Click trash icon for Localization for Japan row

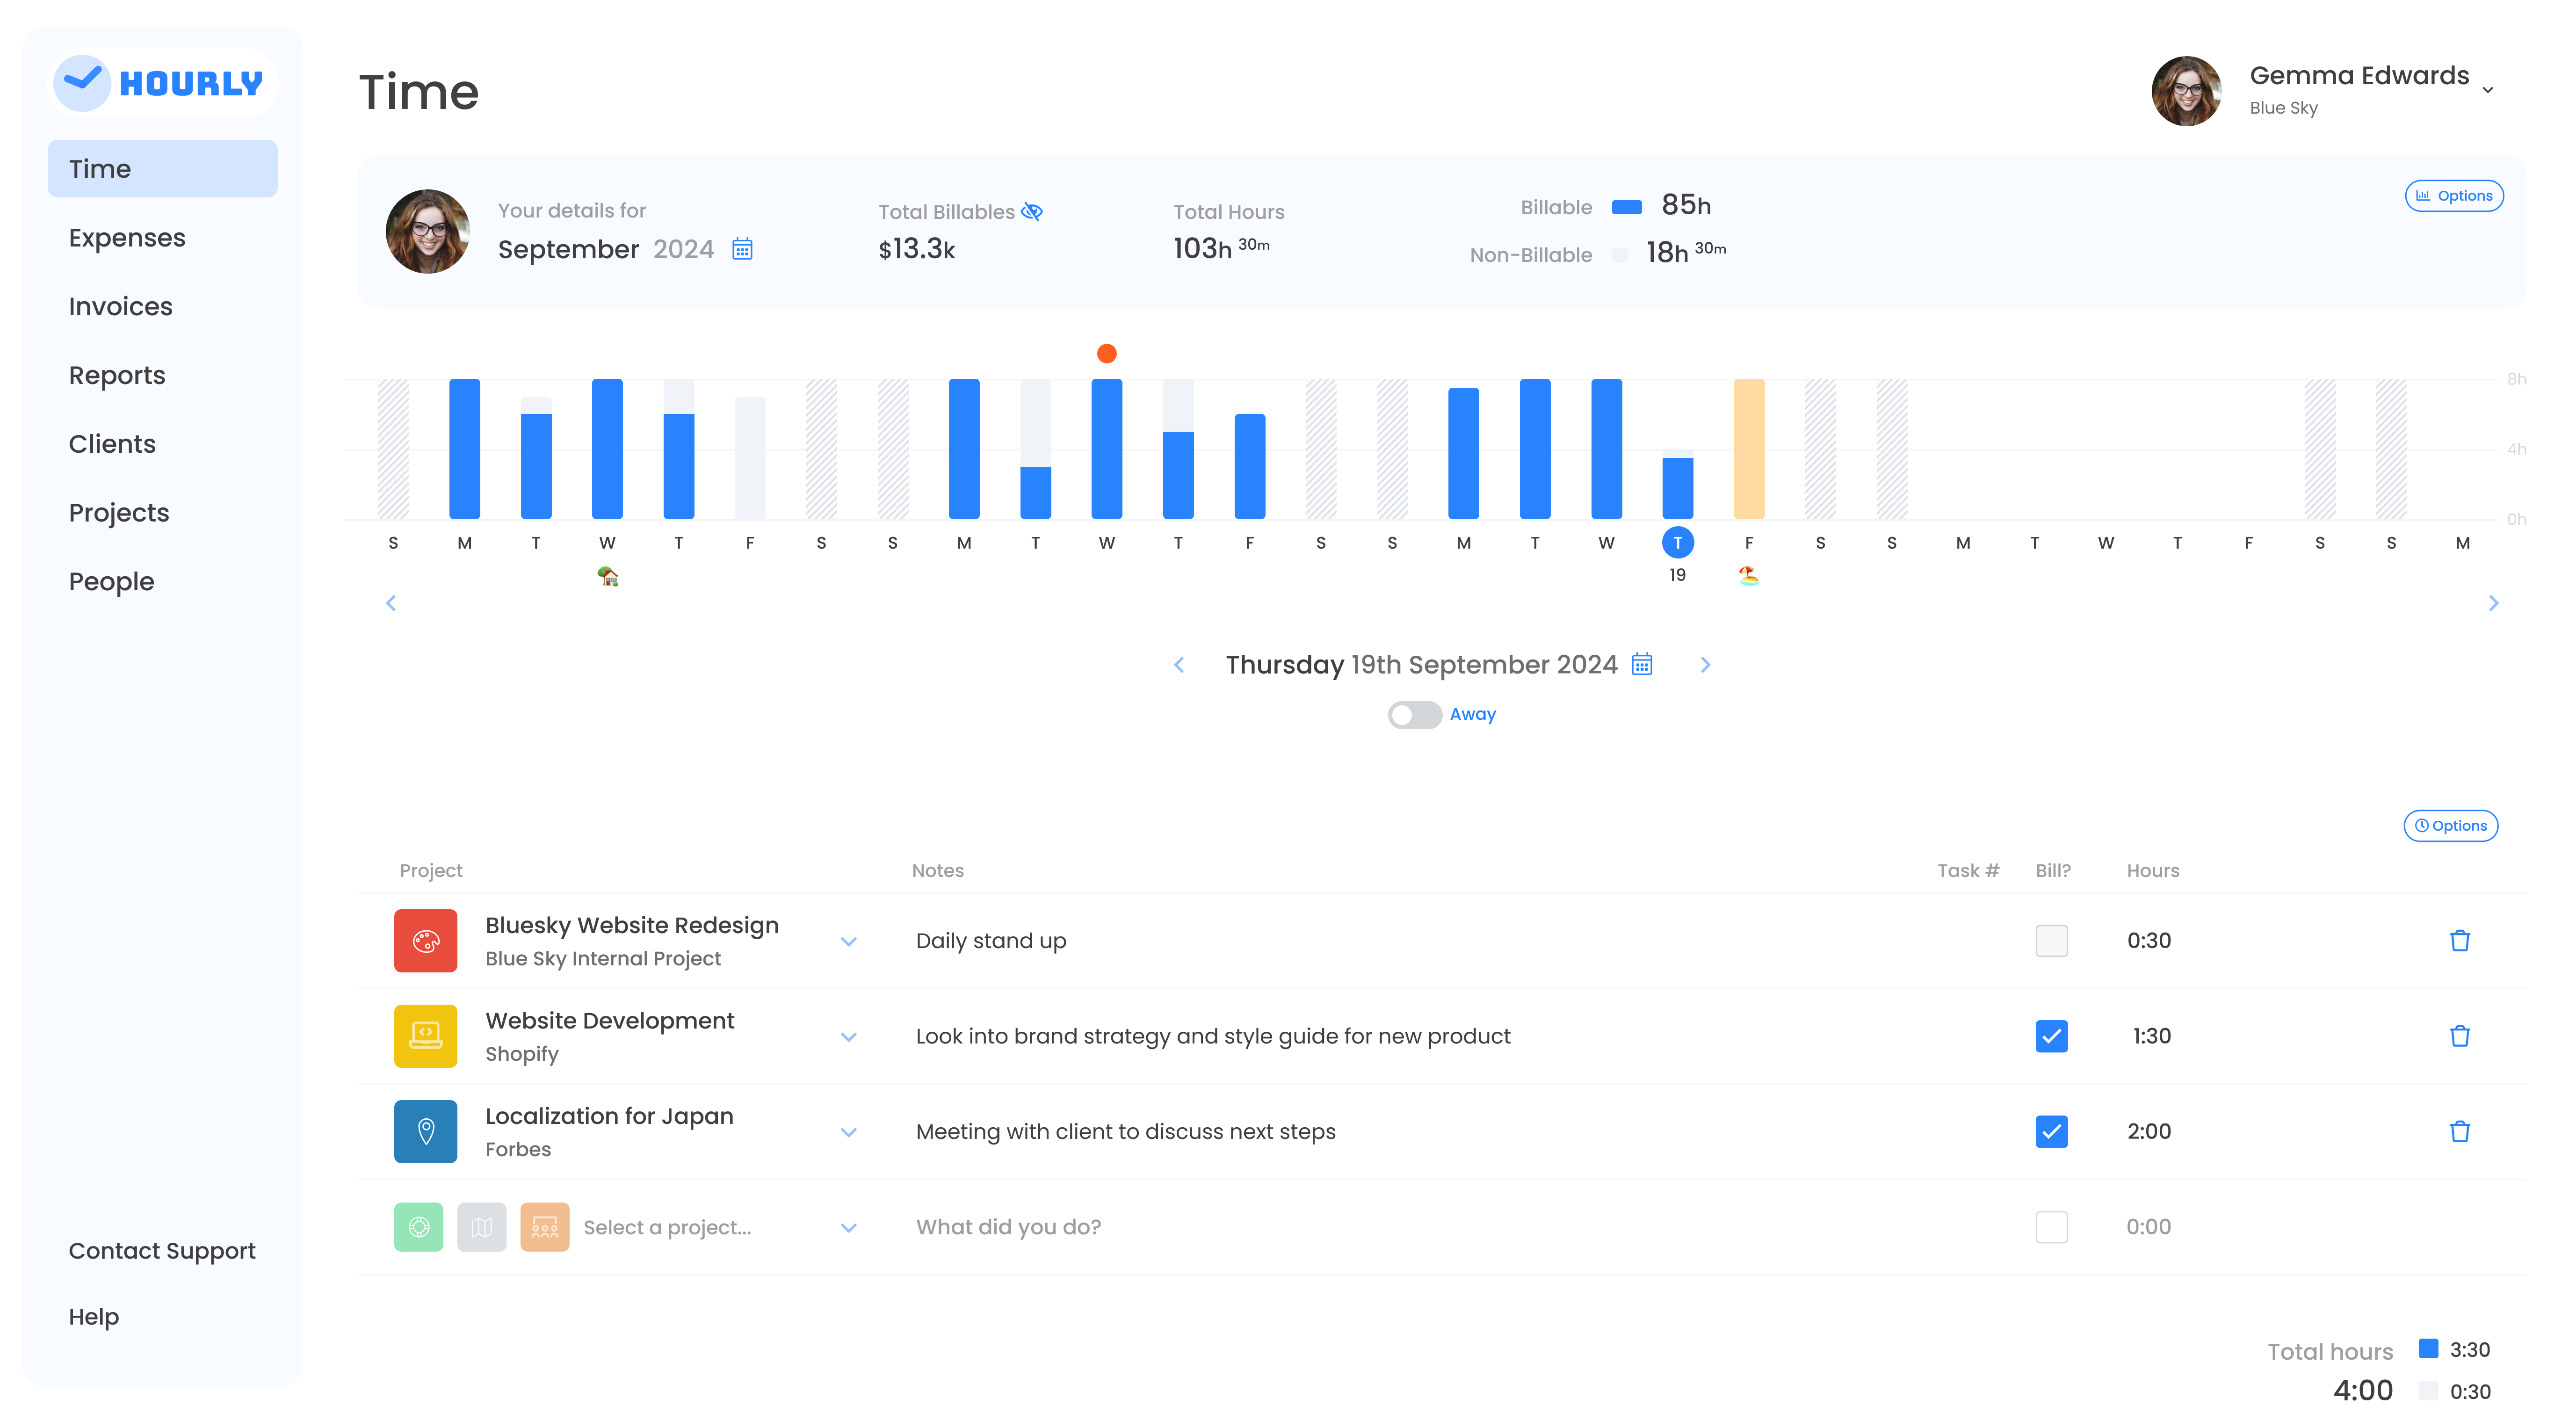[2459, 1131]
